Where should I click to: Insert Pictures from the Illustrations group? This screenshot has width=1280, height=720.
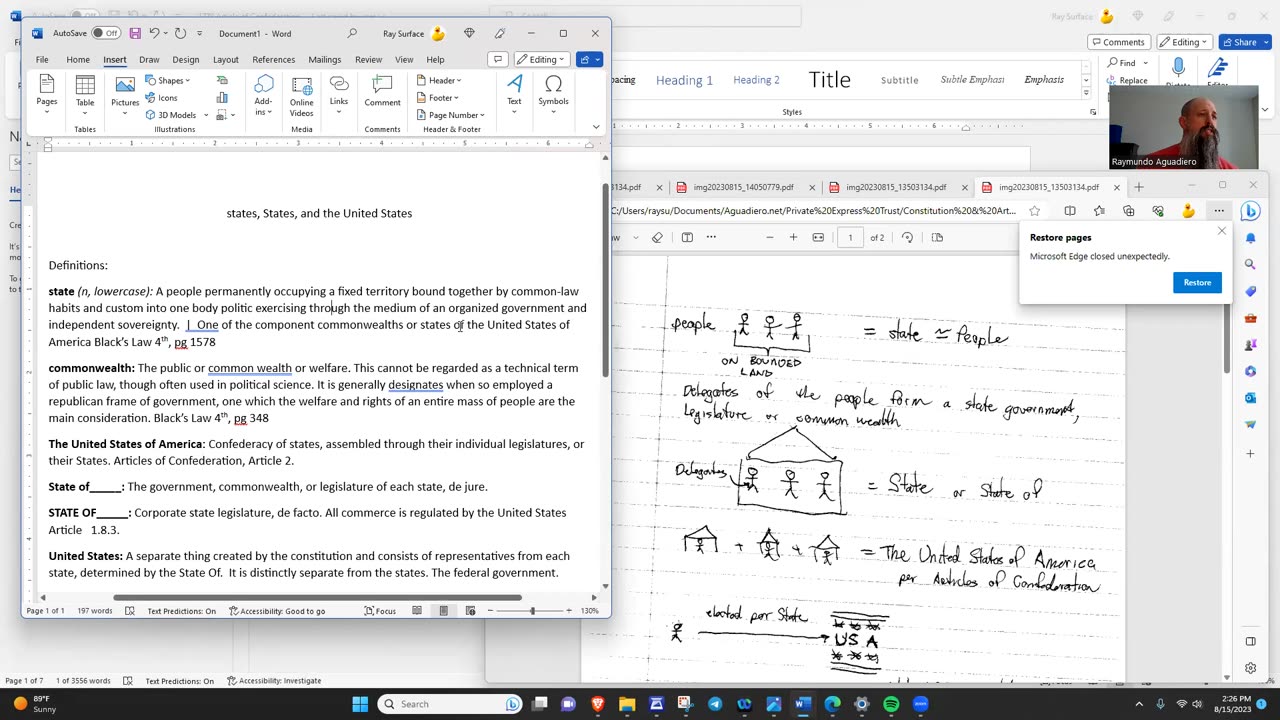click(x=125, y=93)
